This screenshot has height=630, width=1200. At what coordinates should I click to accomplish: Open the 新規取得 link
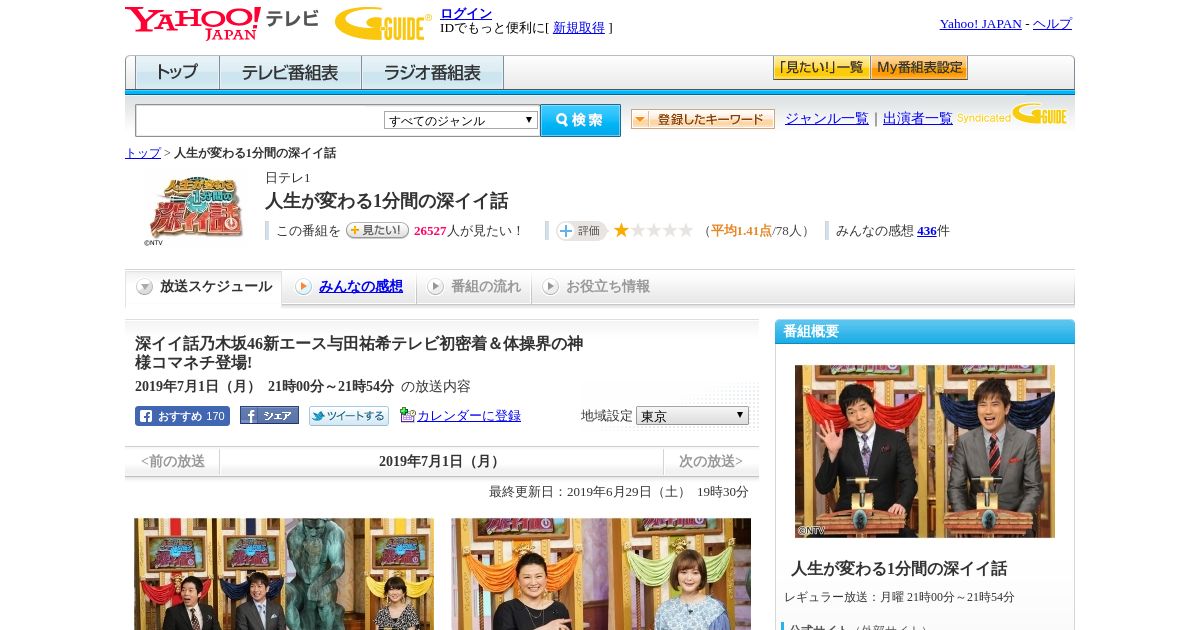pos(579,28)
